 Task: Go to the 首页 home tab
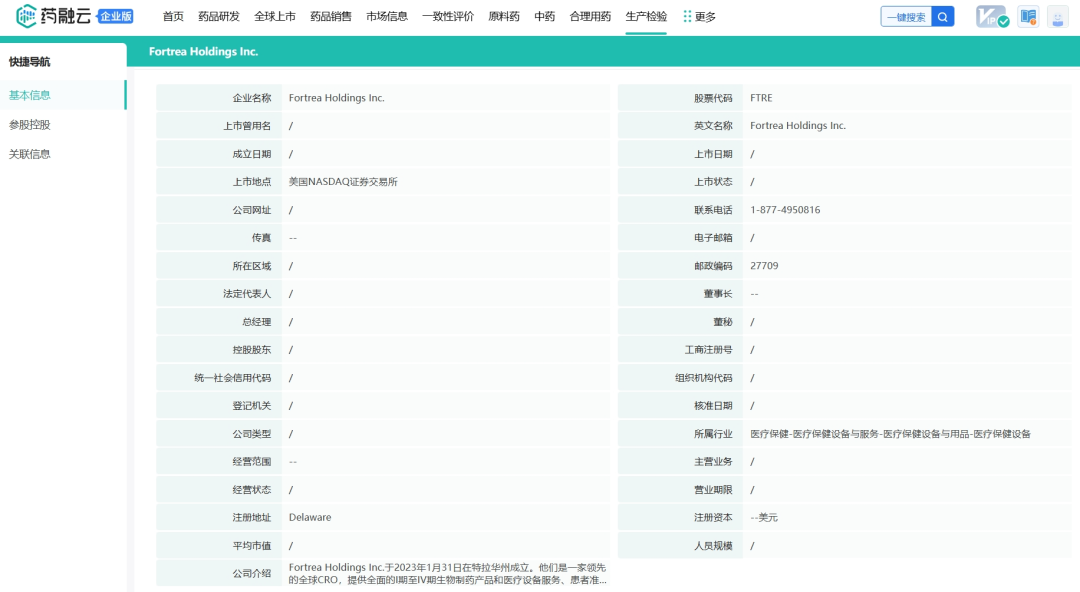173,17
